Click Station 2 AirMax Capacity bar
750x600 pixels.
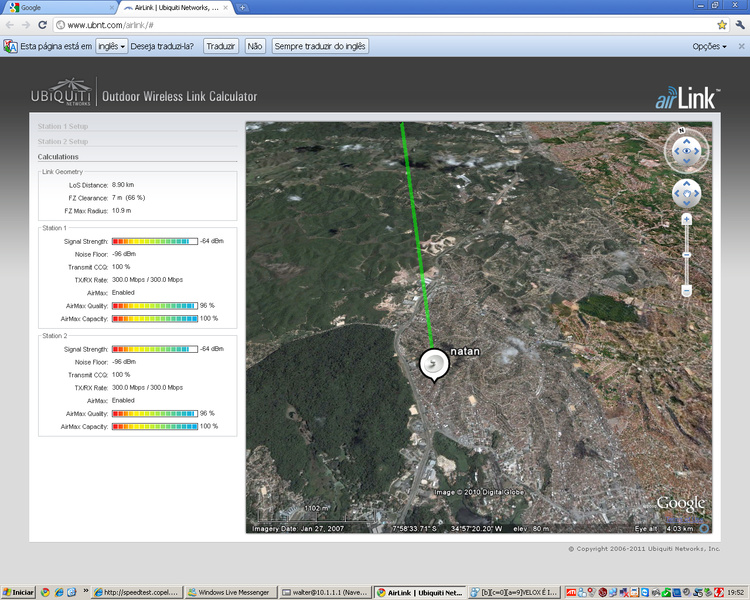155,426
